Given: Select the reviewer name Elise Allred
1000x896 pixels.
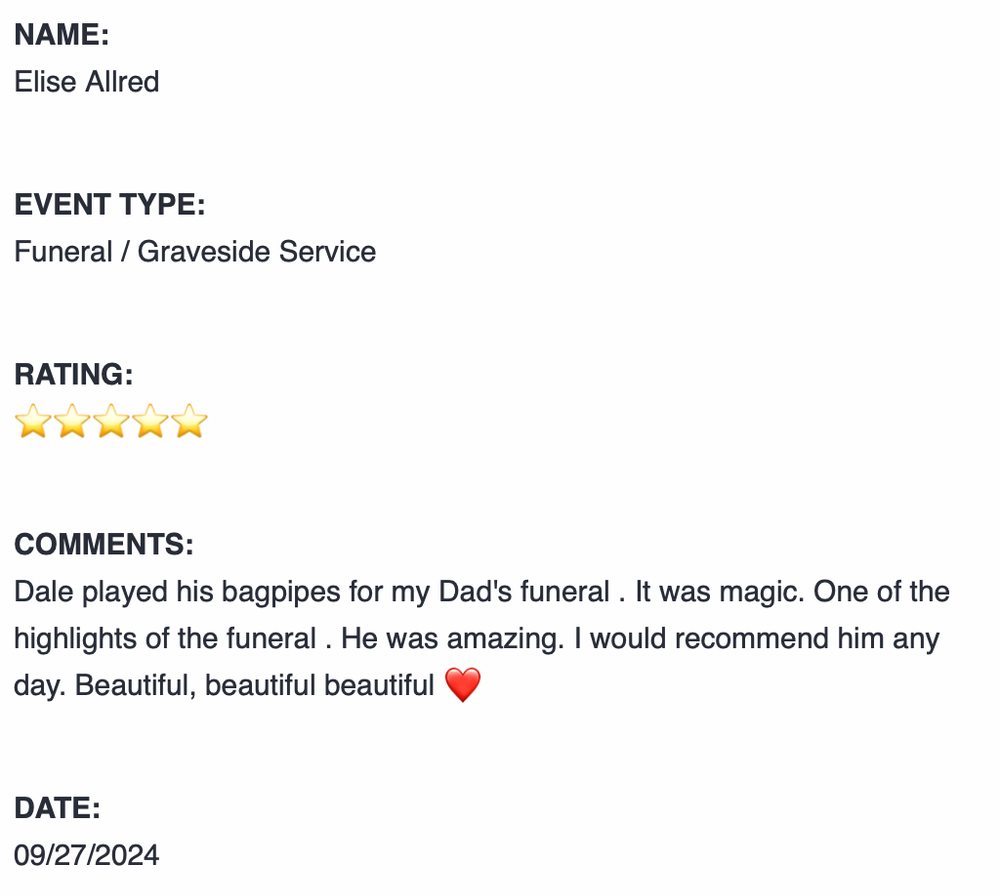Looking at the screenshot, I should 87,81.
